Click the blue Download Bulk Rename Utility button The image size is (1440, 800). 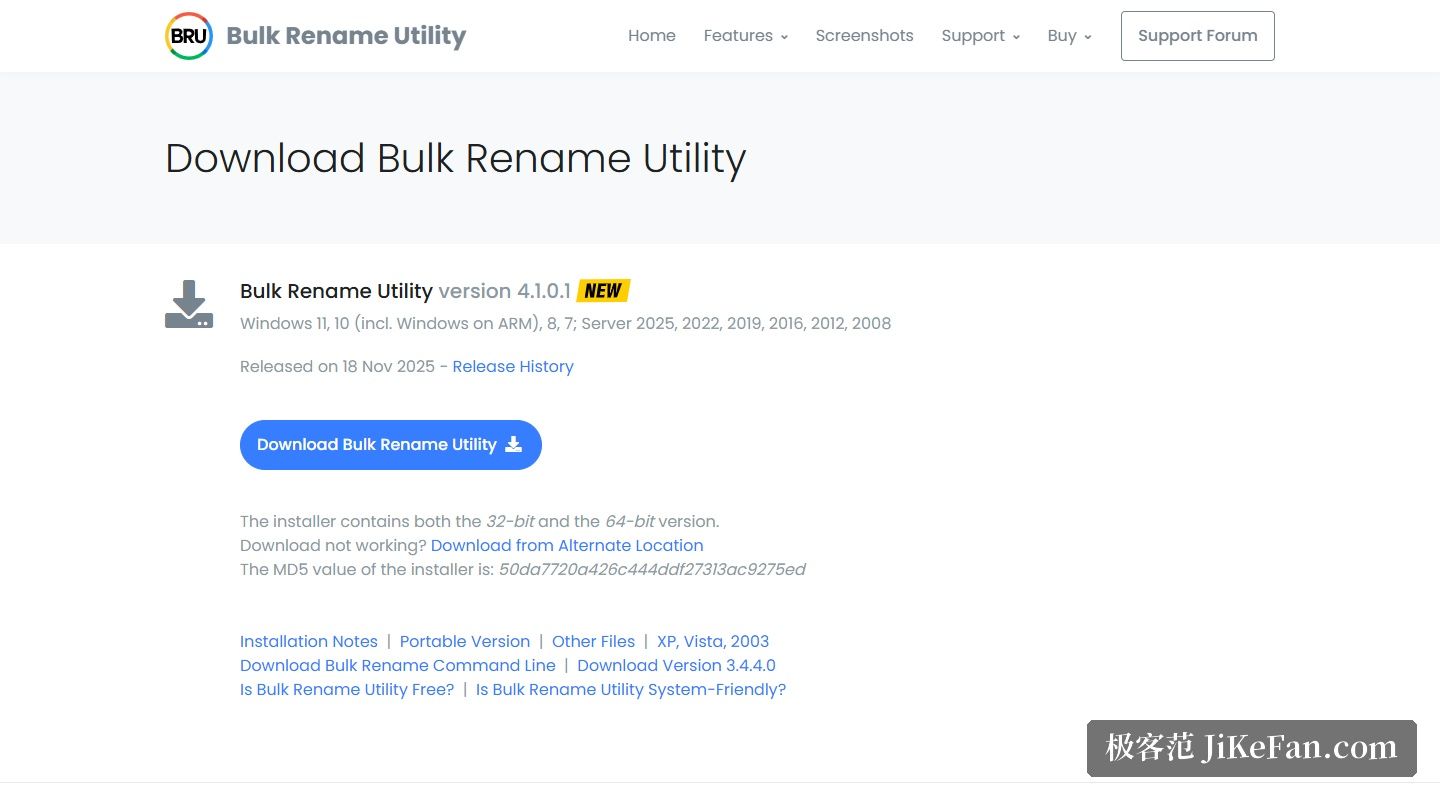[391, 445]
